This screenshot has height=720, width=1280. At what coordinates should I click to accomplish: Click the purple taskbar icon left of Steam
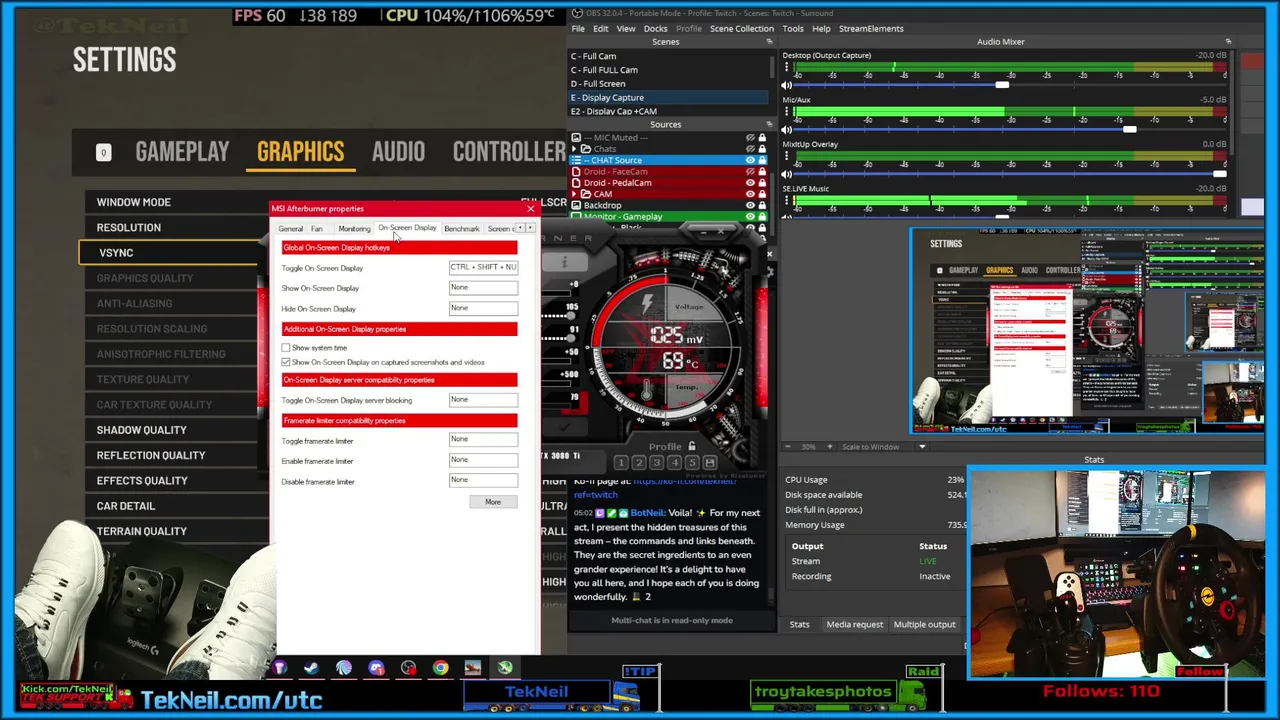pyautogui.click(x=279, y=668)
